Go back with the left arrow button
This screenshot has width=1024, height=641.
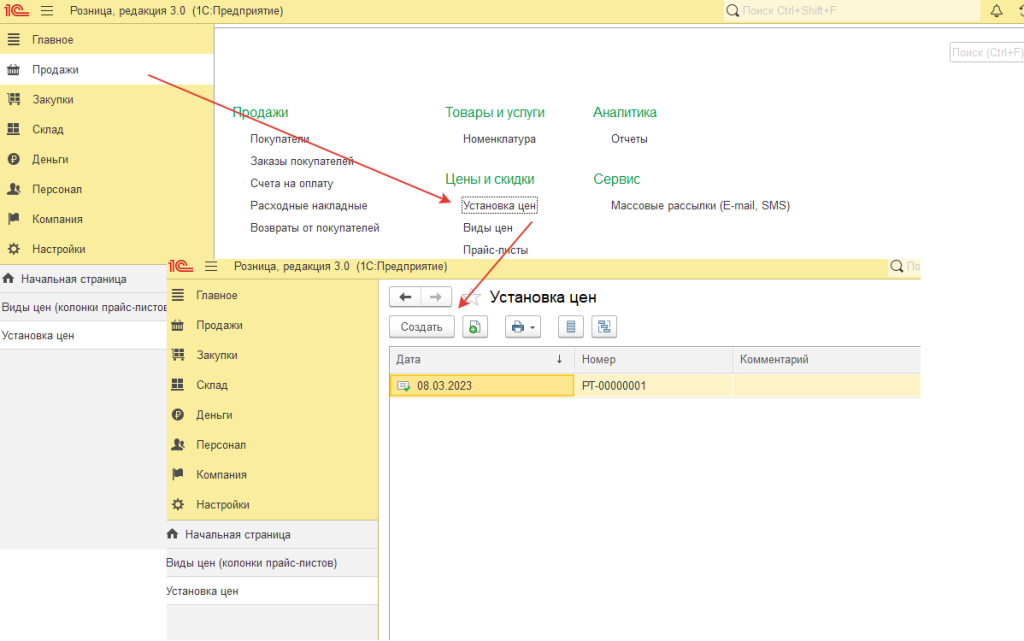click(405, 297)
